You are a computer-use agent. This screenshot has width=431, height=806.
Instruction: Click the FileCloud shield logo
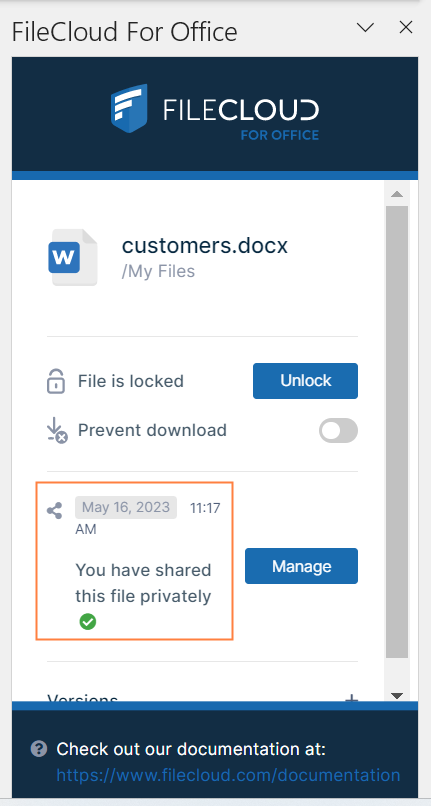(129, 108)
